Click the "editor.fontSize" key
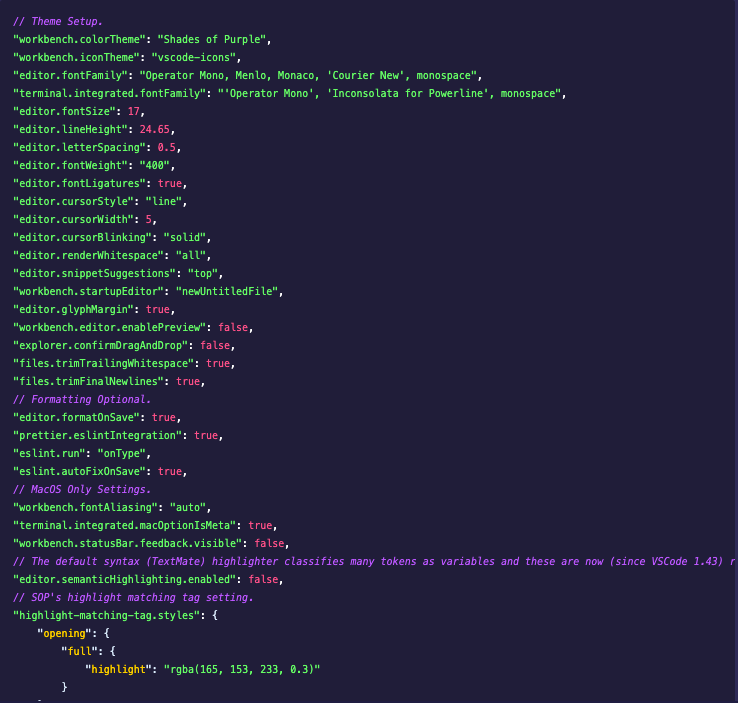The height and width of the screenshot is (703, 738). point(64,112)
